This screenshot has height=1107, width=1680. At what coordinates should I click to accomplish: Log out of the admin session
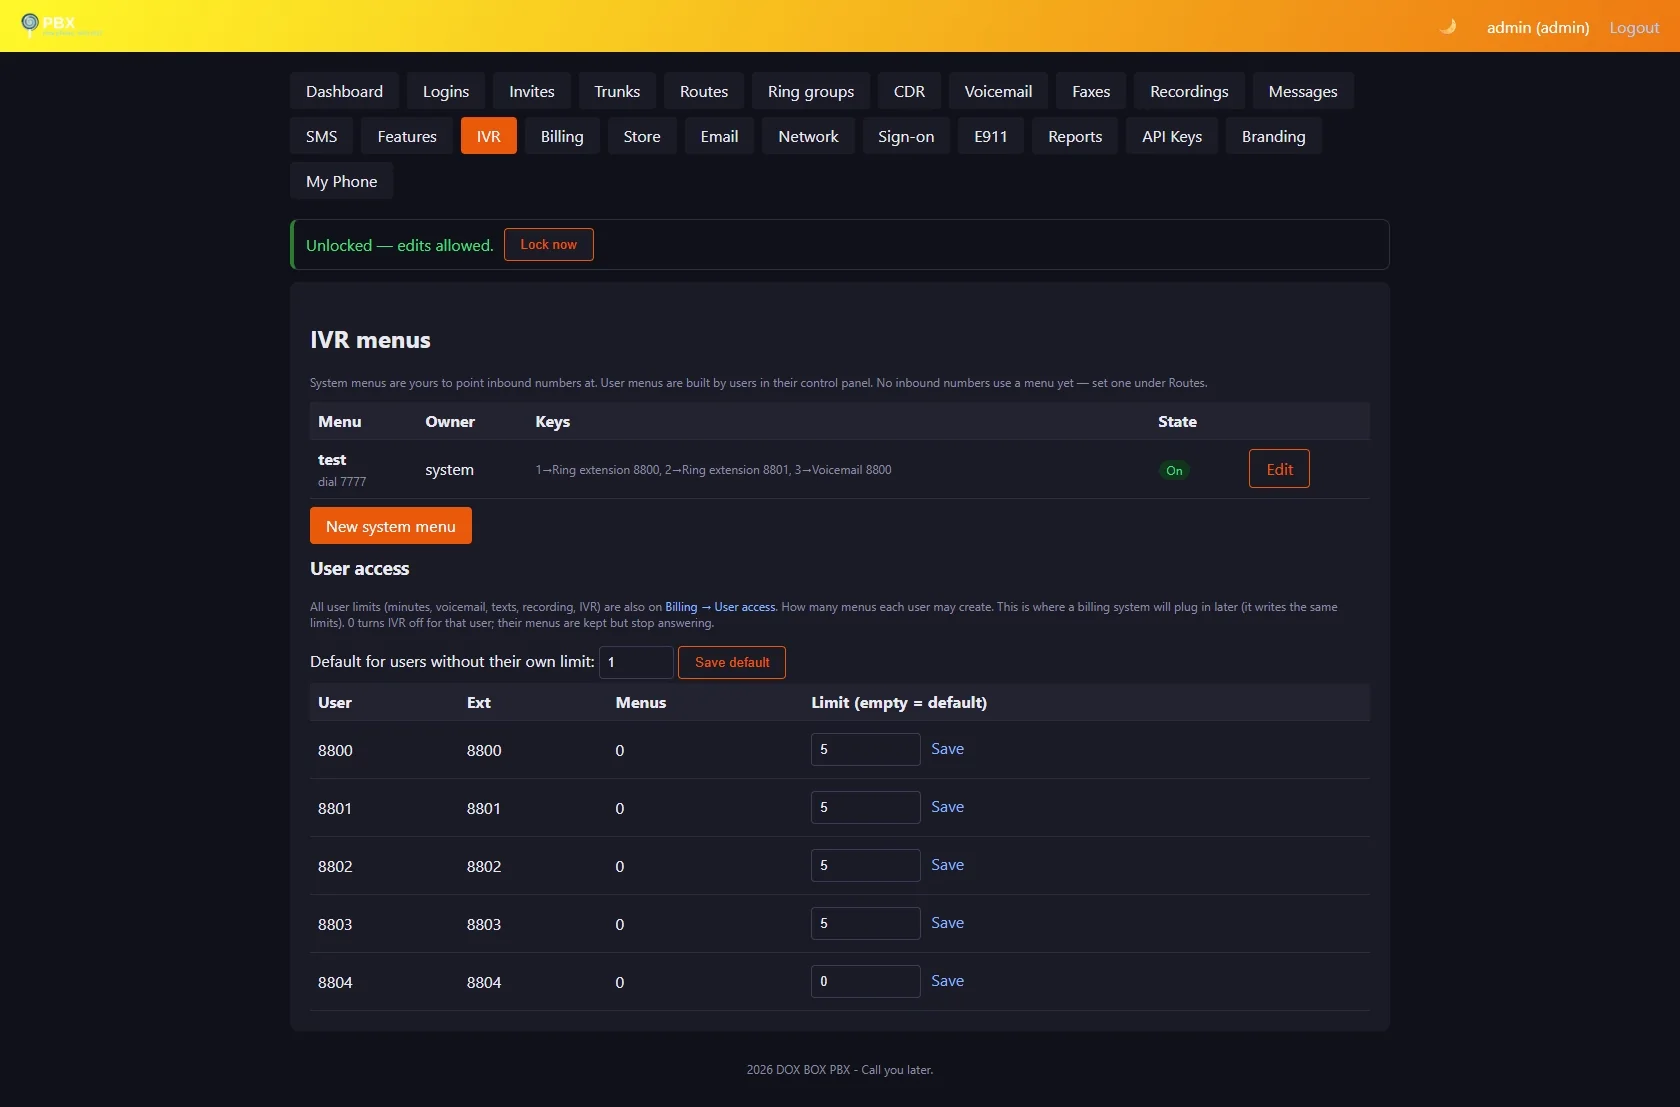[x=1634, y=27]
